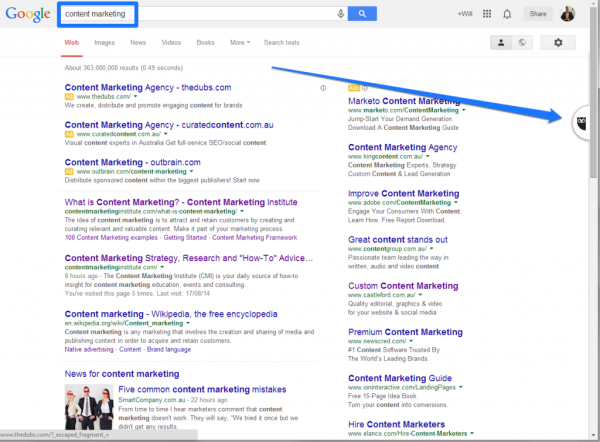600x442 pixels.
Task: Switch to the Images tab
Action: pos(104,43)
